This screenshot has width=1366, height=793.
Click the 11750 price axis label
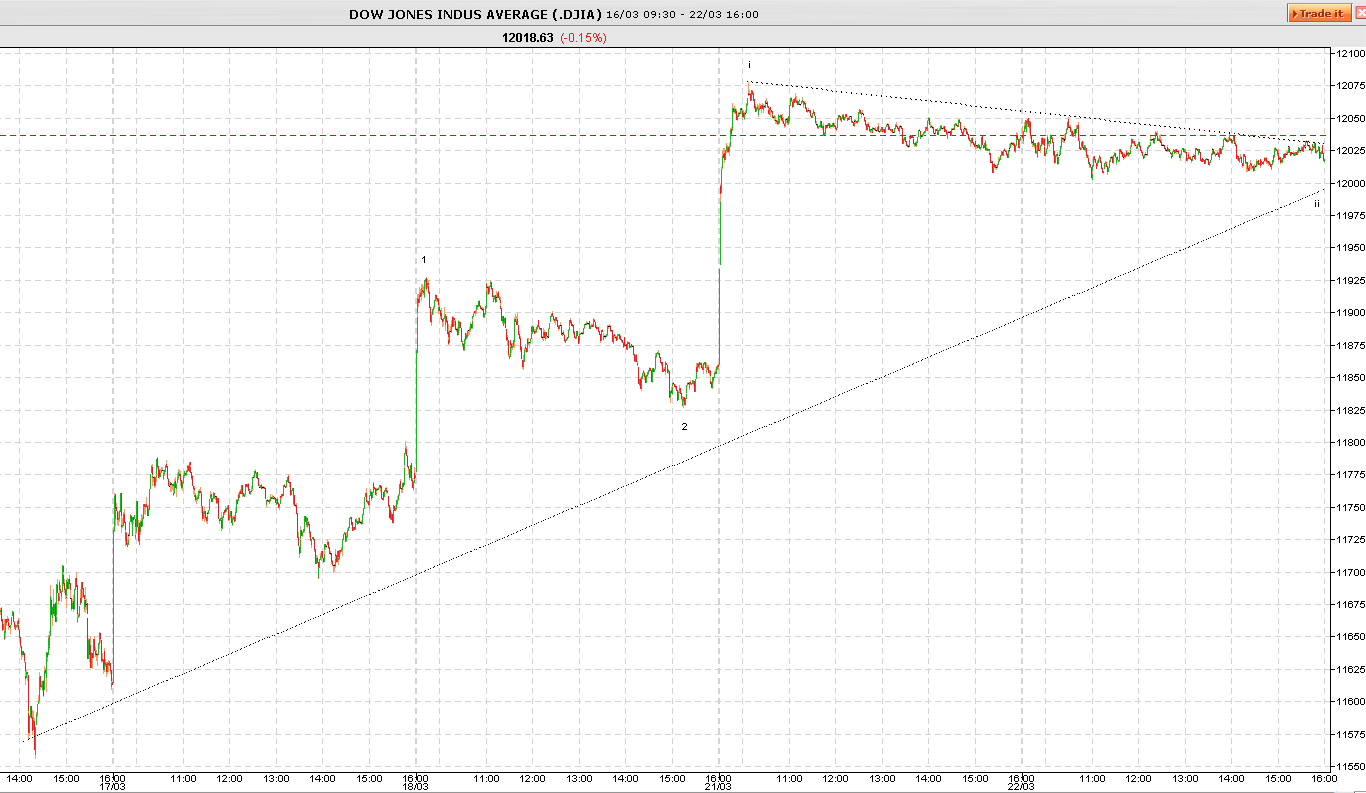click(x=1349, y=508)
